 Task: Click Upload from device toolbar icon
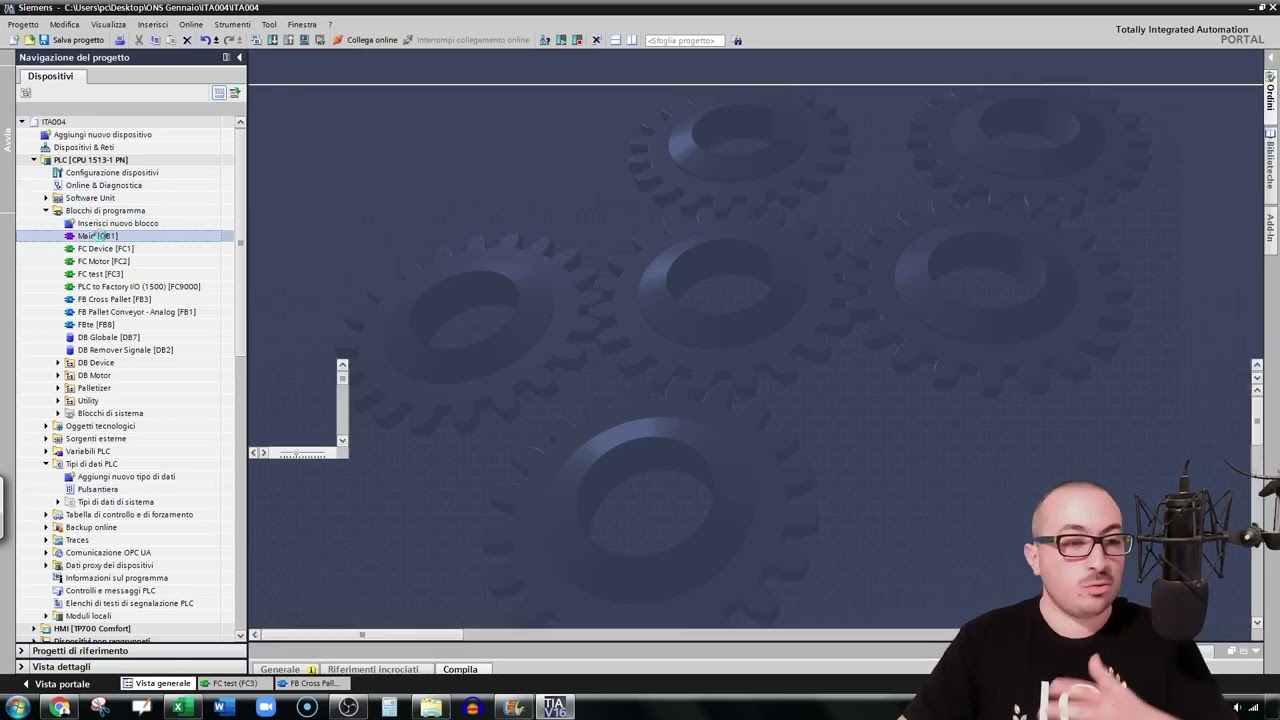click(x=289, y=40)
